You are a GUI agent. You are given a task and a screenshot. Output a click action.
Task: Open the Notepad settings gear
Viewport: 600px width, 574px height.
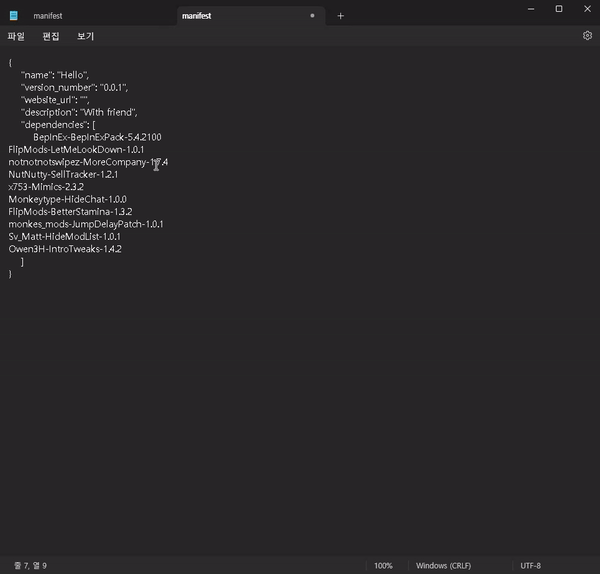point(587,36)
